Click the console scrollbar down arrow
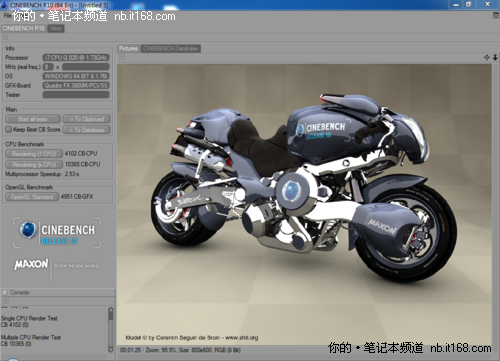Screen dimensions: 500x361 click(x=111, y=349)
